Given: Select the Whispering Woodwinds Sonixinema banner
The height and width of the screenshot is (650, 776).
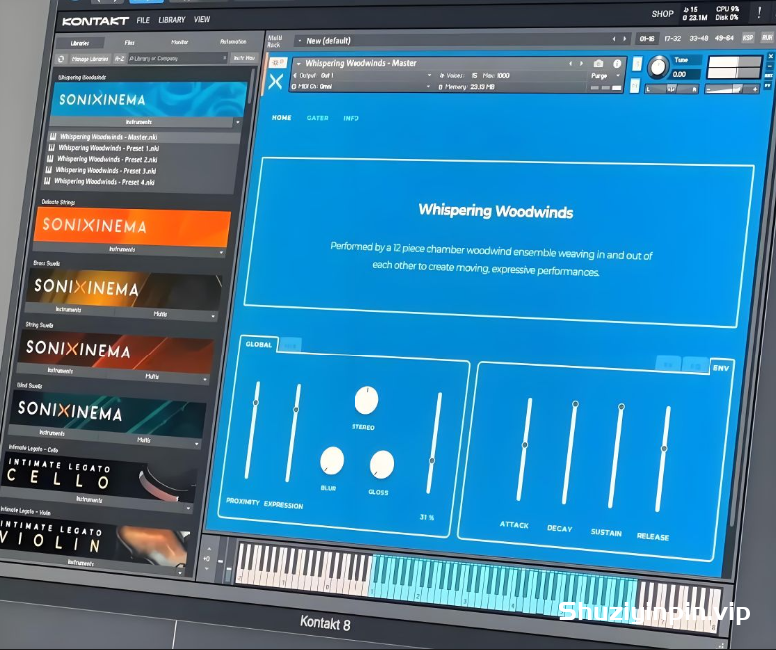Looking at the screenshot, I should tap(149, 100).
